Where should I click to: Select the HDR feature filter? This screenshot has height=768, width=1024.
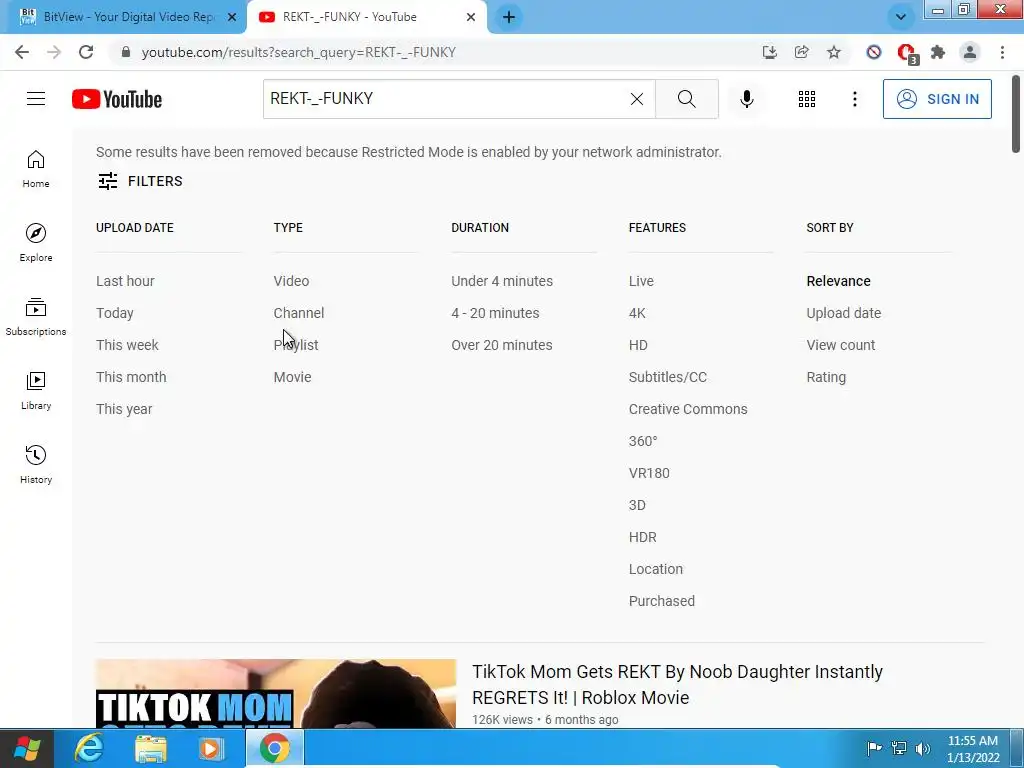642,537
